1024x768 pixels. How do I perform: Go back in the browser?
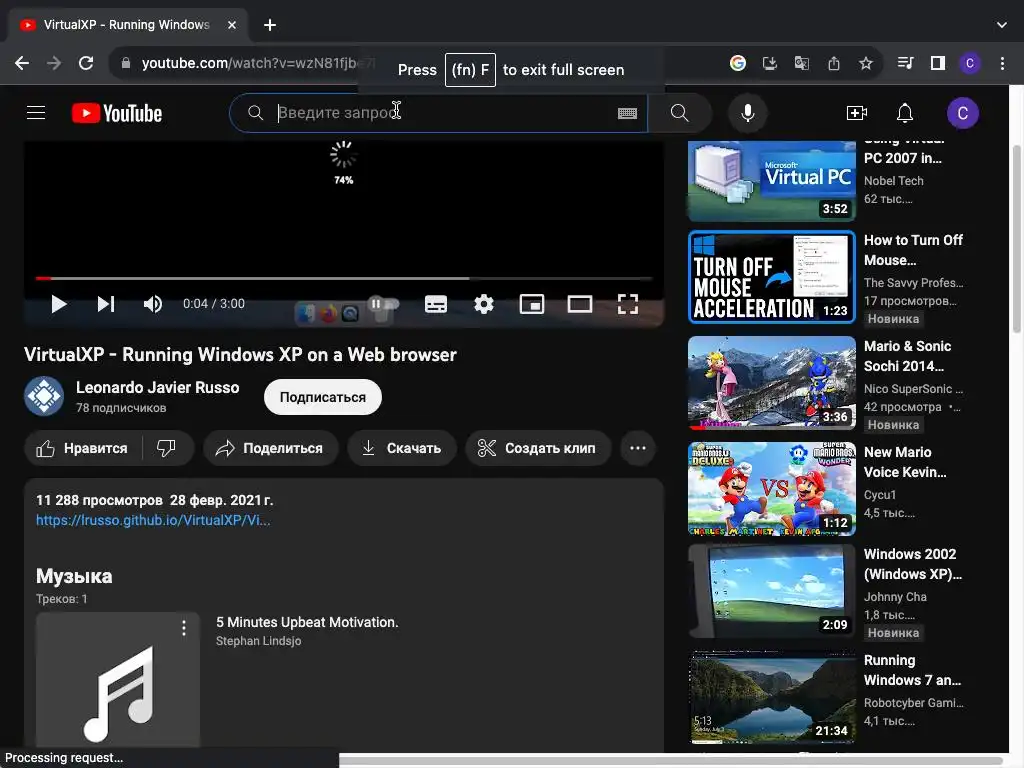pos(22,63)
